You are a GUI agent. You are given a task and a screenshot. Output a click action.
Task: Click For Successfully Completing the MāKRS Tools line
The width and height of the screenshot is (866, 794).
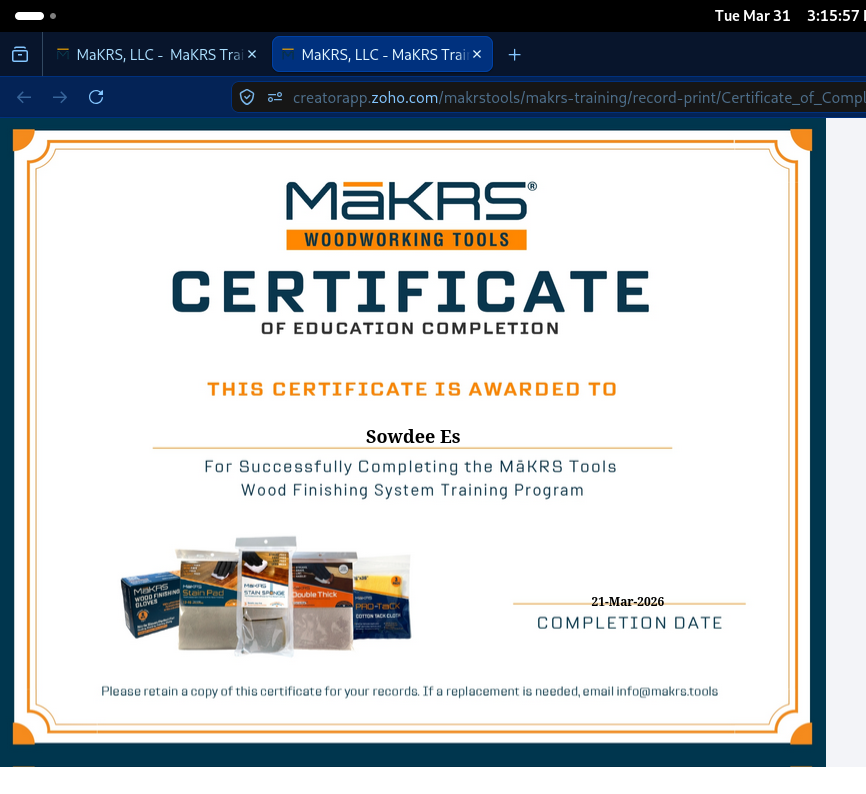(x=410, y=467)
